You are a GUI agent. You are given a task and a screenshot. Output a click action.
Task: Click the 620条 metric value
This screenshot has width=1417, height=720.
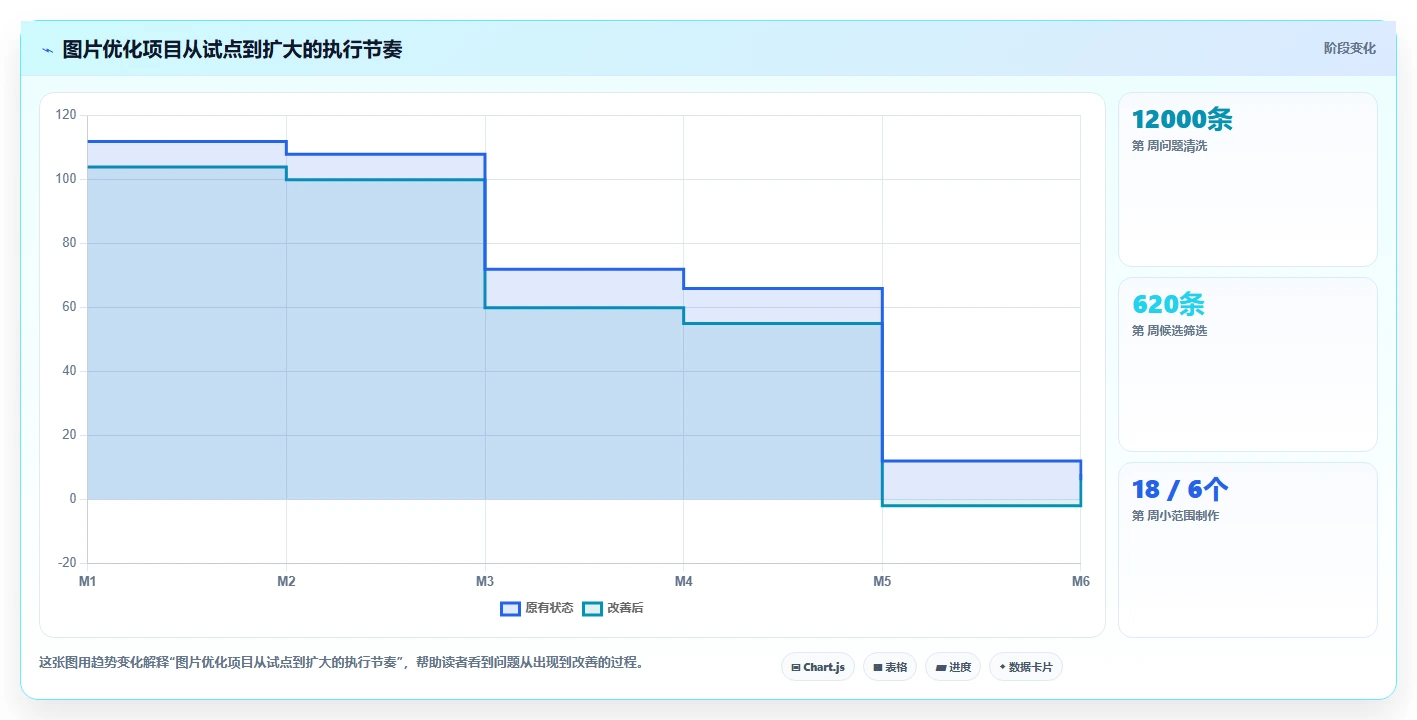pyautogui.click(x=1168, y=305)
